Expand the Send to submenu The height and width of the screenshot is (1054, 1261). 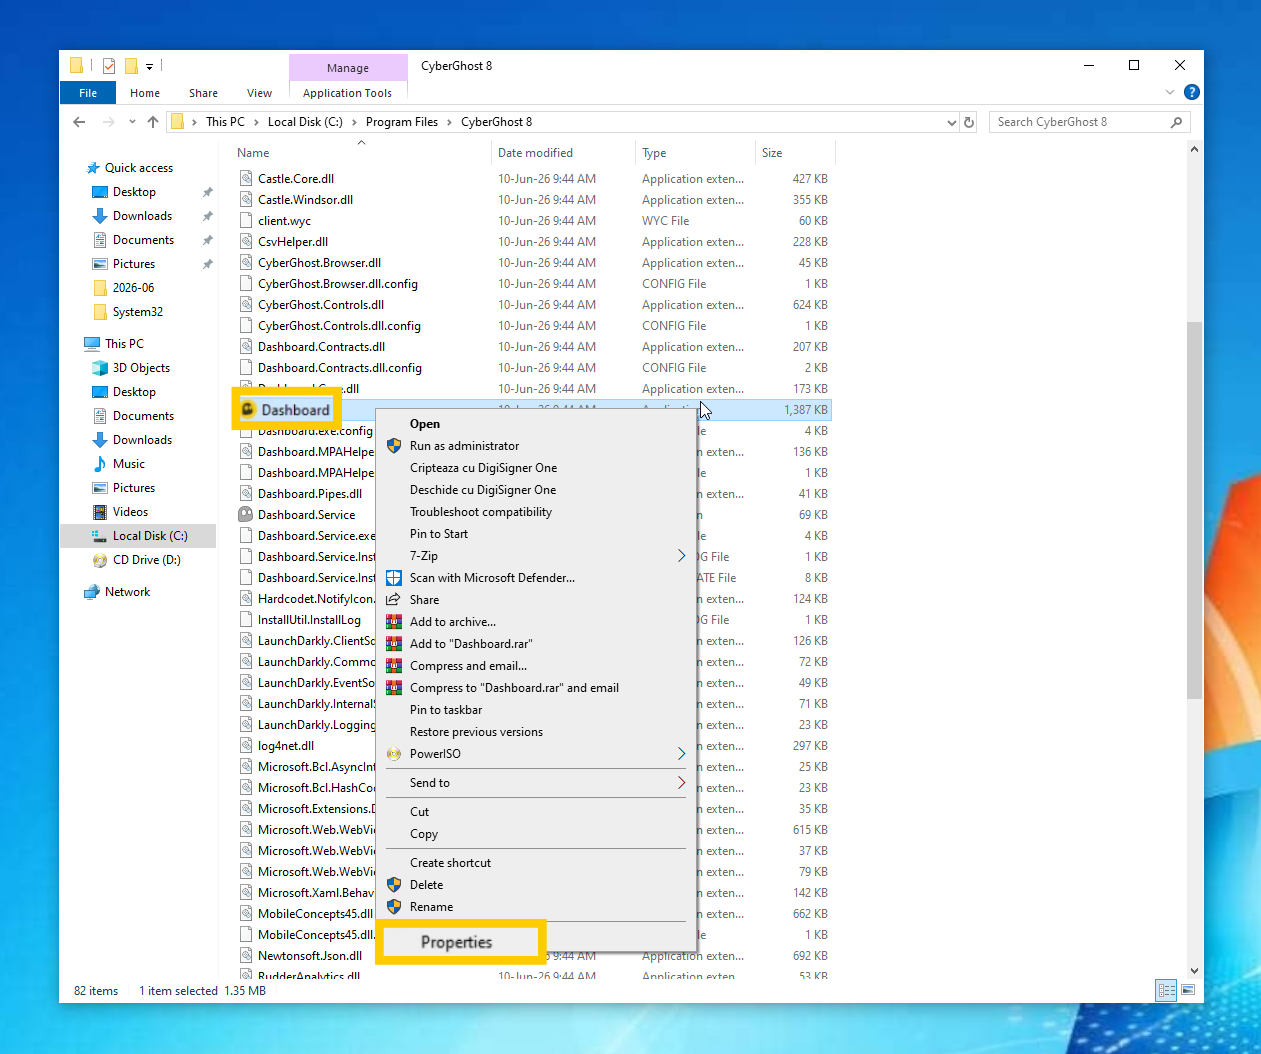tap(682, 783)
